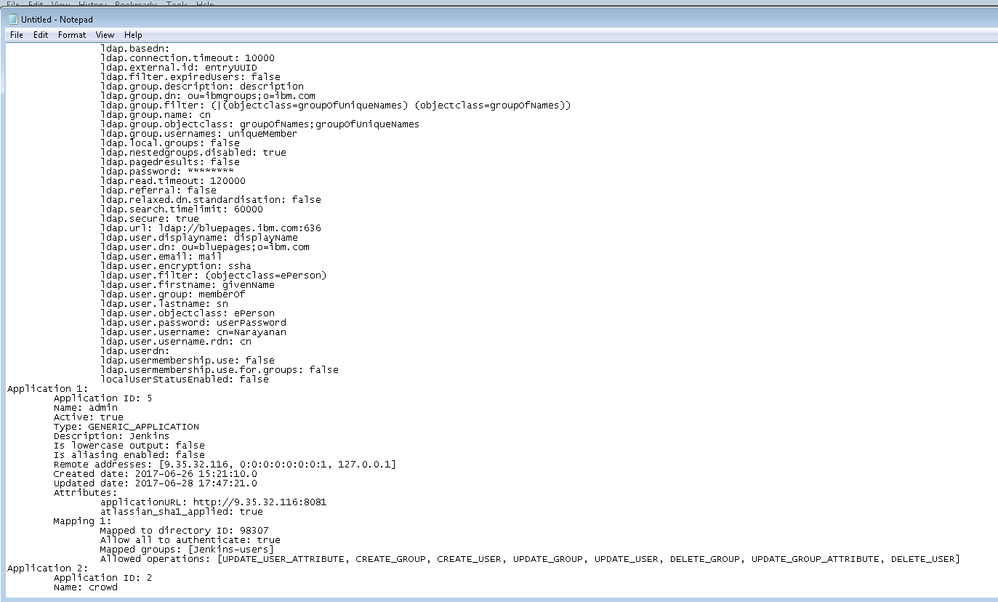998x602 pixels.
Task: Click the 'Application ID: 2' line
Action: [x=103, y=578]
